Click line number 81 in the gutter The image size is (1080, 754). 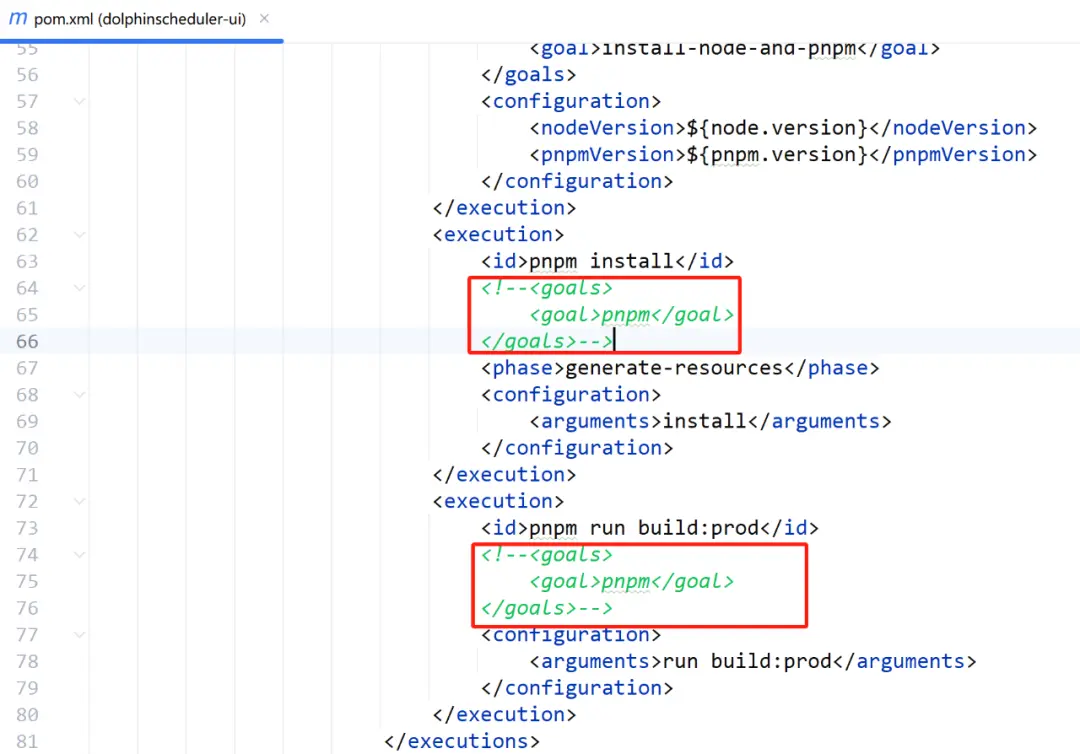[27, 741]
